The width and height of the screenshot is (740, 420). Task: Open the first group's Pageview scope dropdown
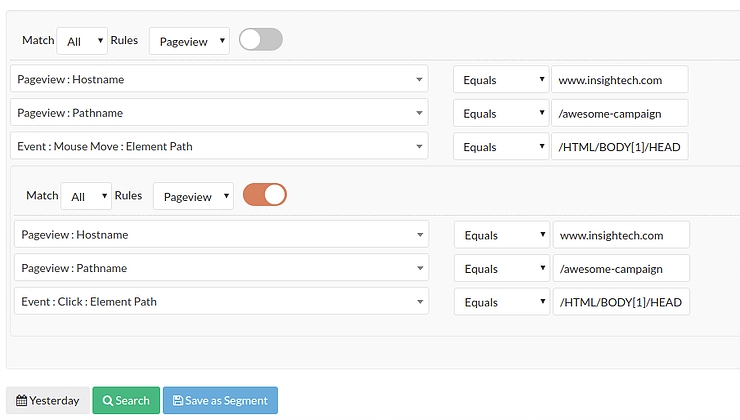[189, 41]
